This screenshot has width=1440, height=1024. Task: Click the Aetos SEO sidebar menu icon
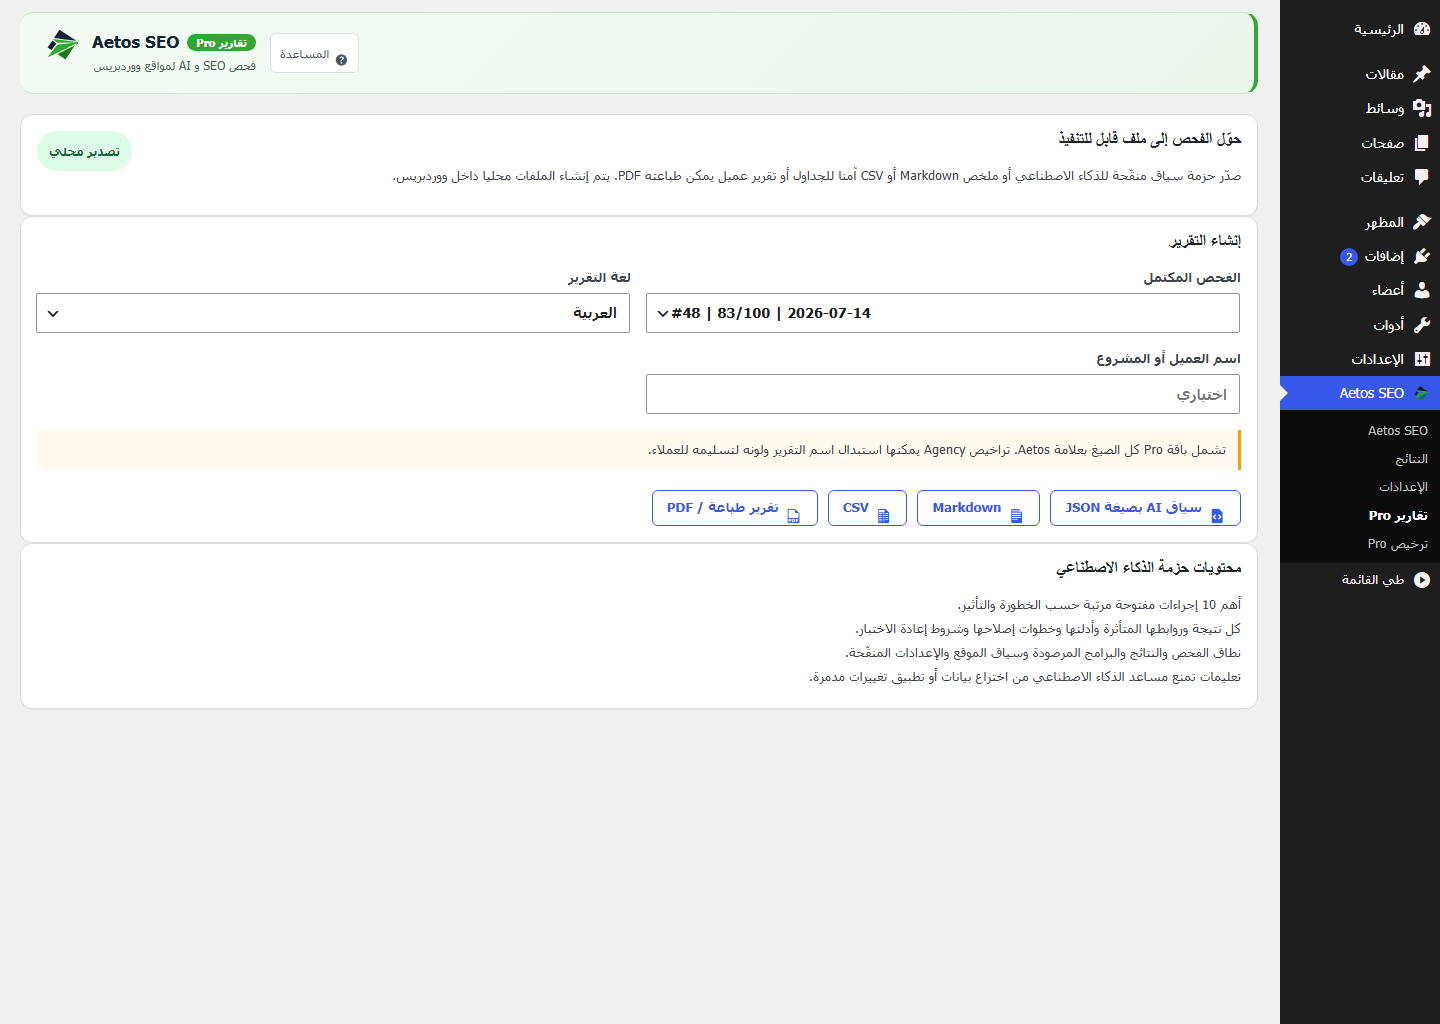[1422, 393]
